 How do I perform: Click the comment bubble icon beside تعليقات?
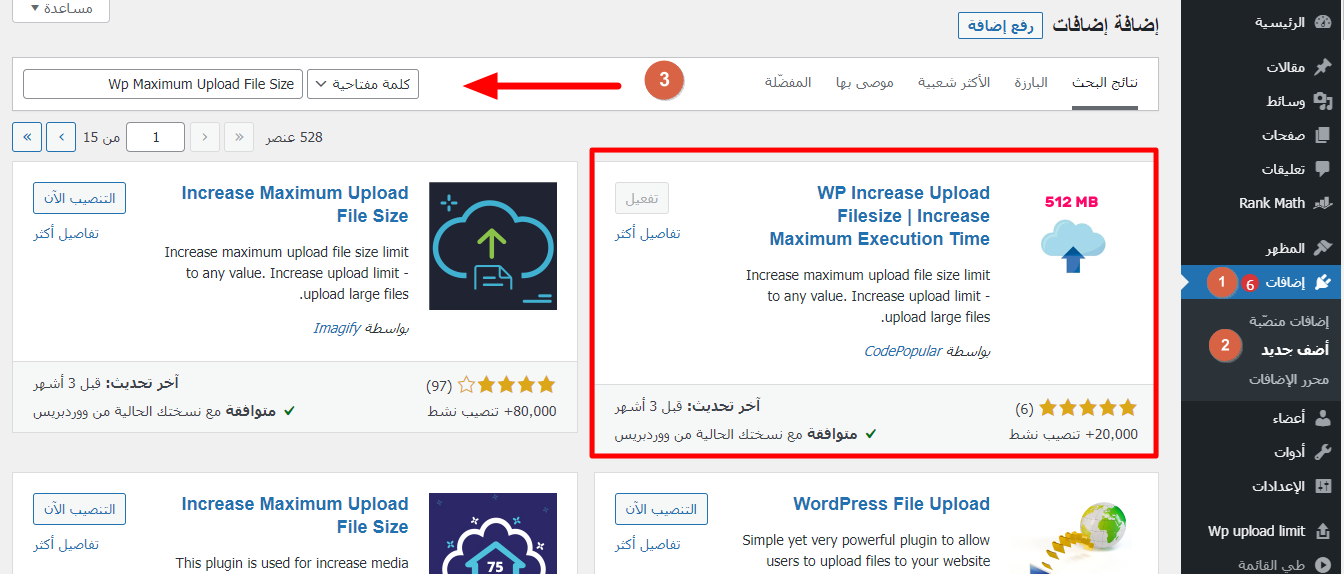[1323, 169]
